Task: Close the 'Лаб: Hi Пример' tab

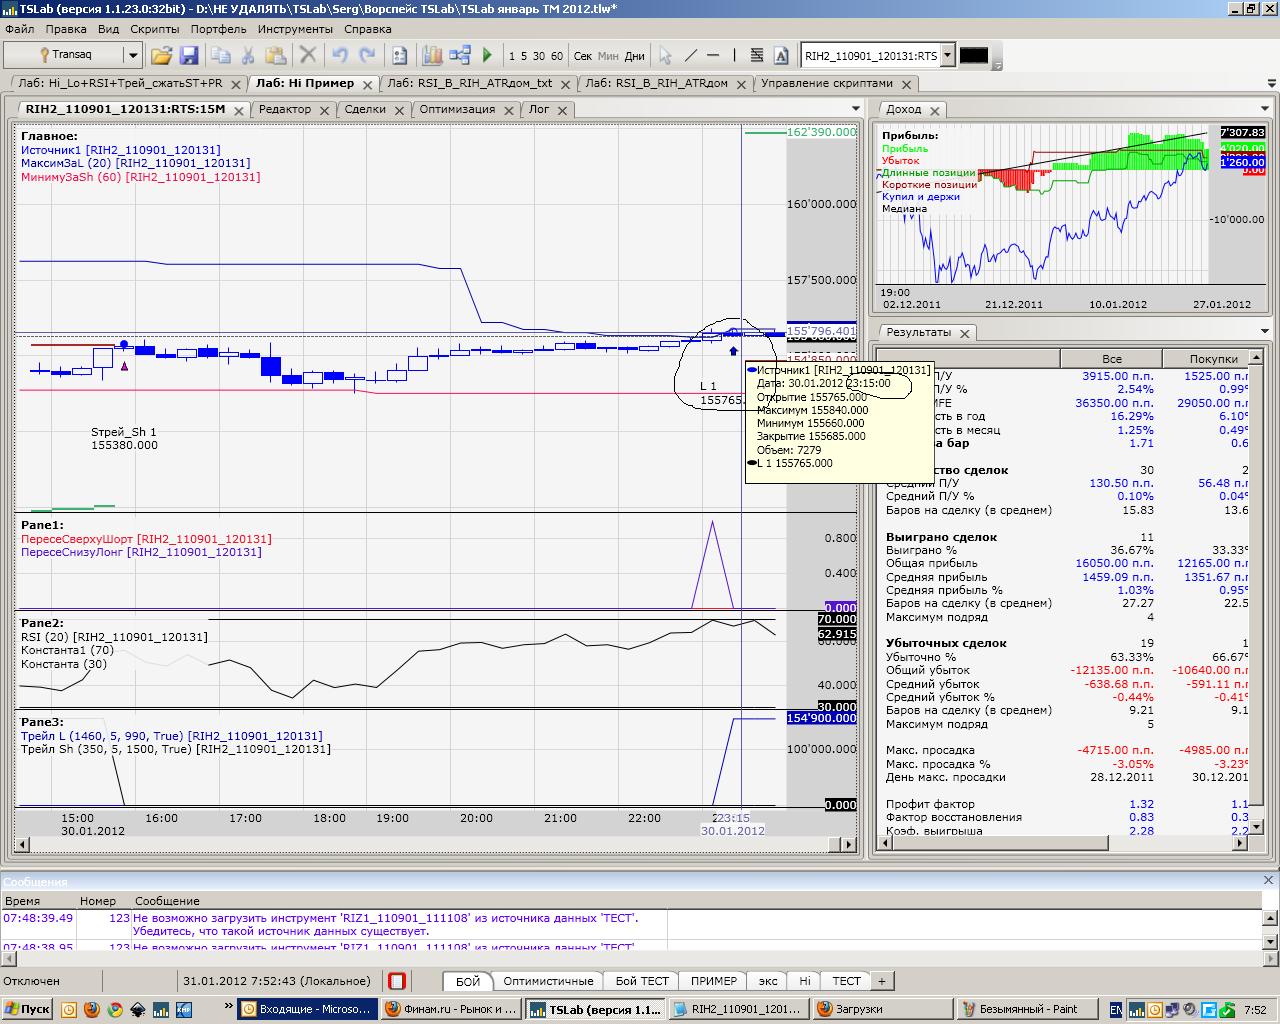Action: (367, 84)
